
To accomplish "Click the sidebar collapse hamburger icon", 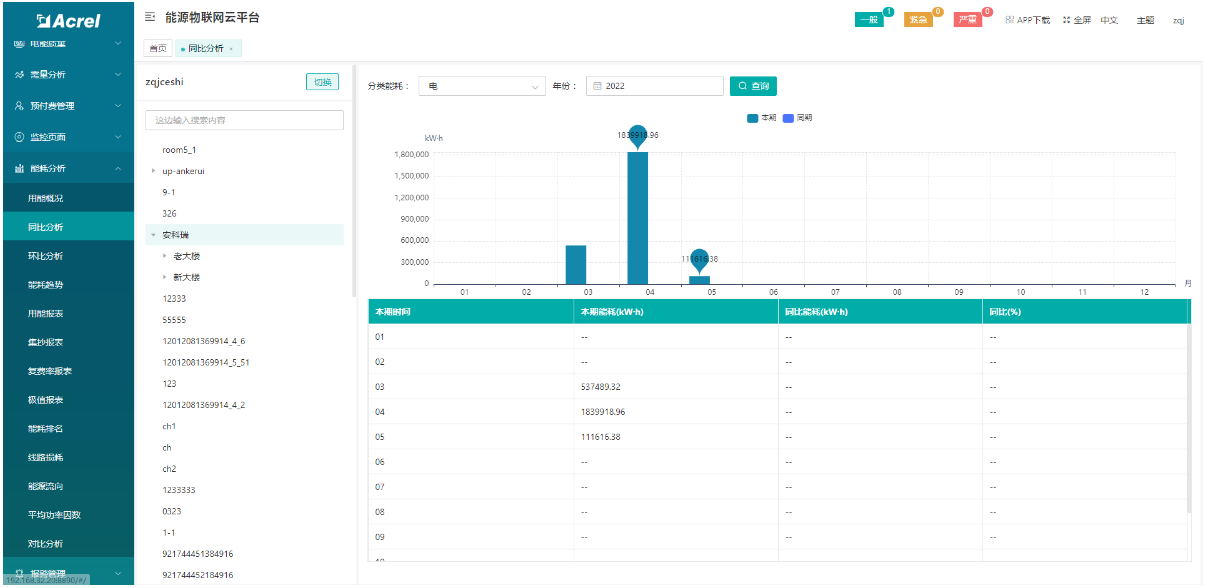I will click(x=150, y=18).
